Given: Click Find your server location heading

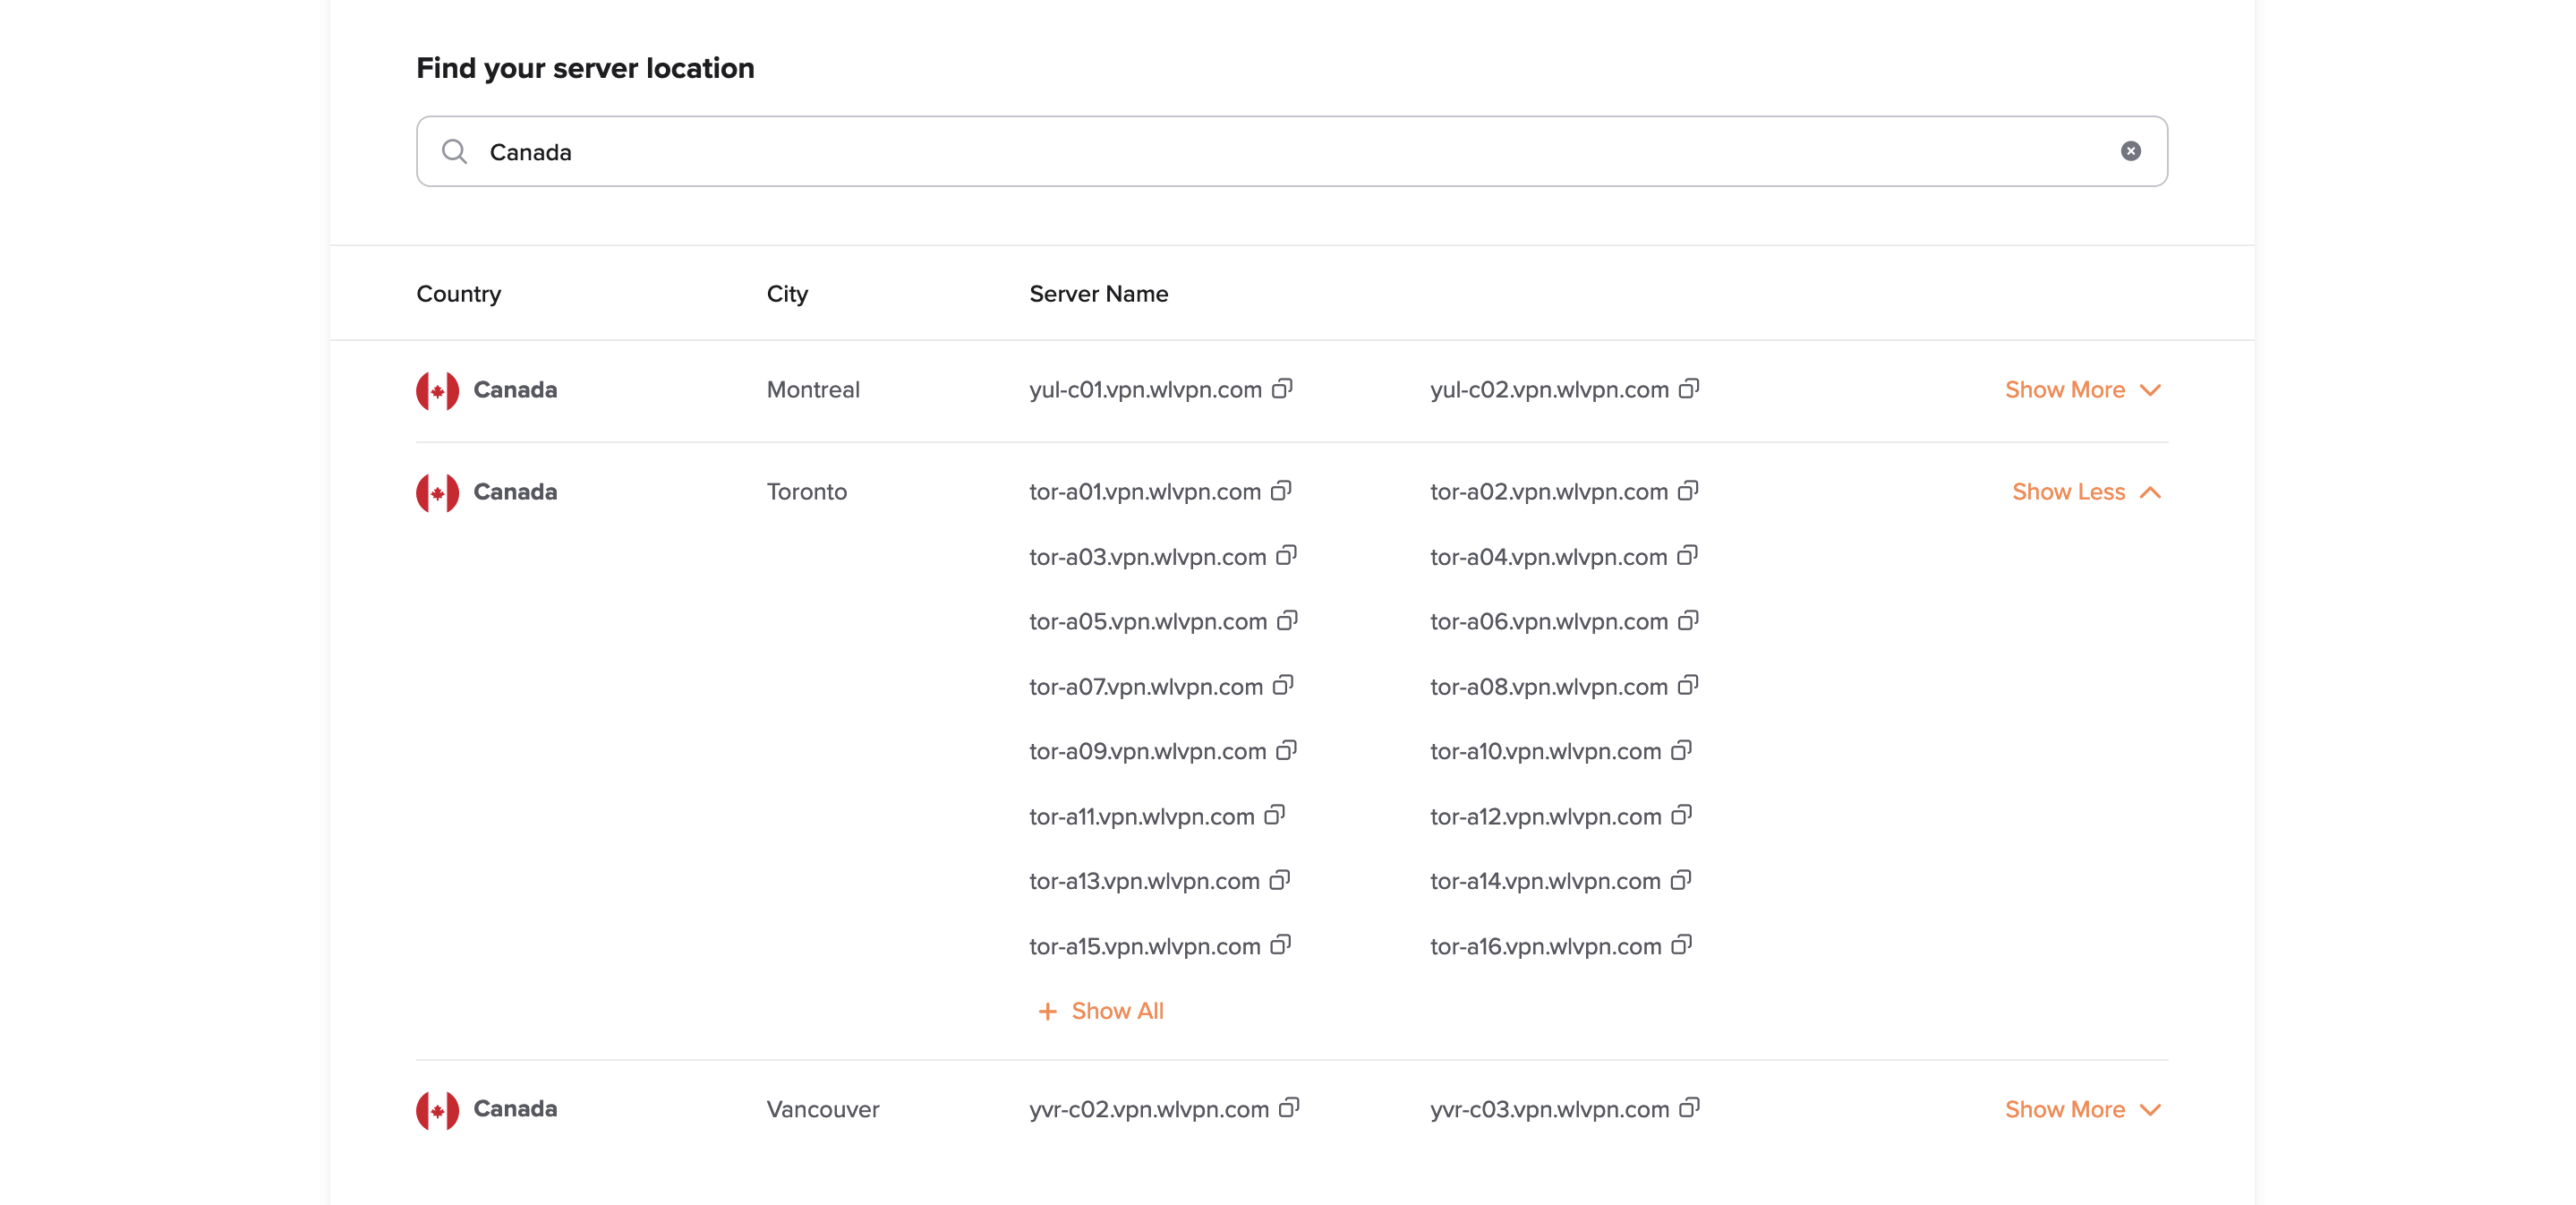Looking at the screenshot, I should coord(585,68).
